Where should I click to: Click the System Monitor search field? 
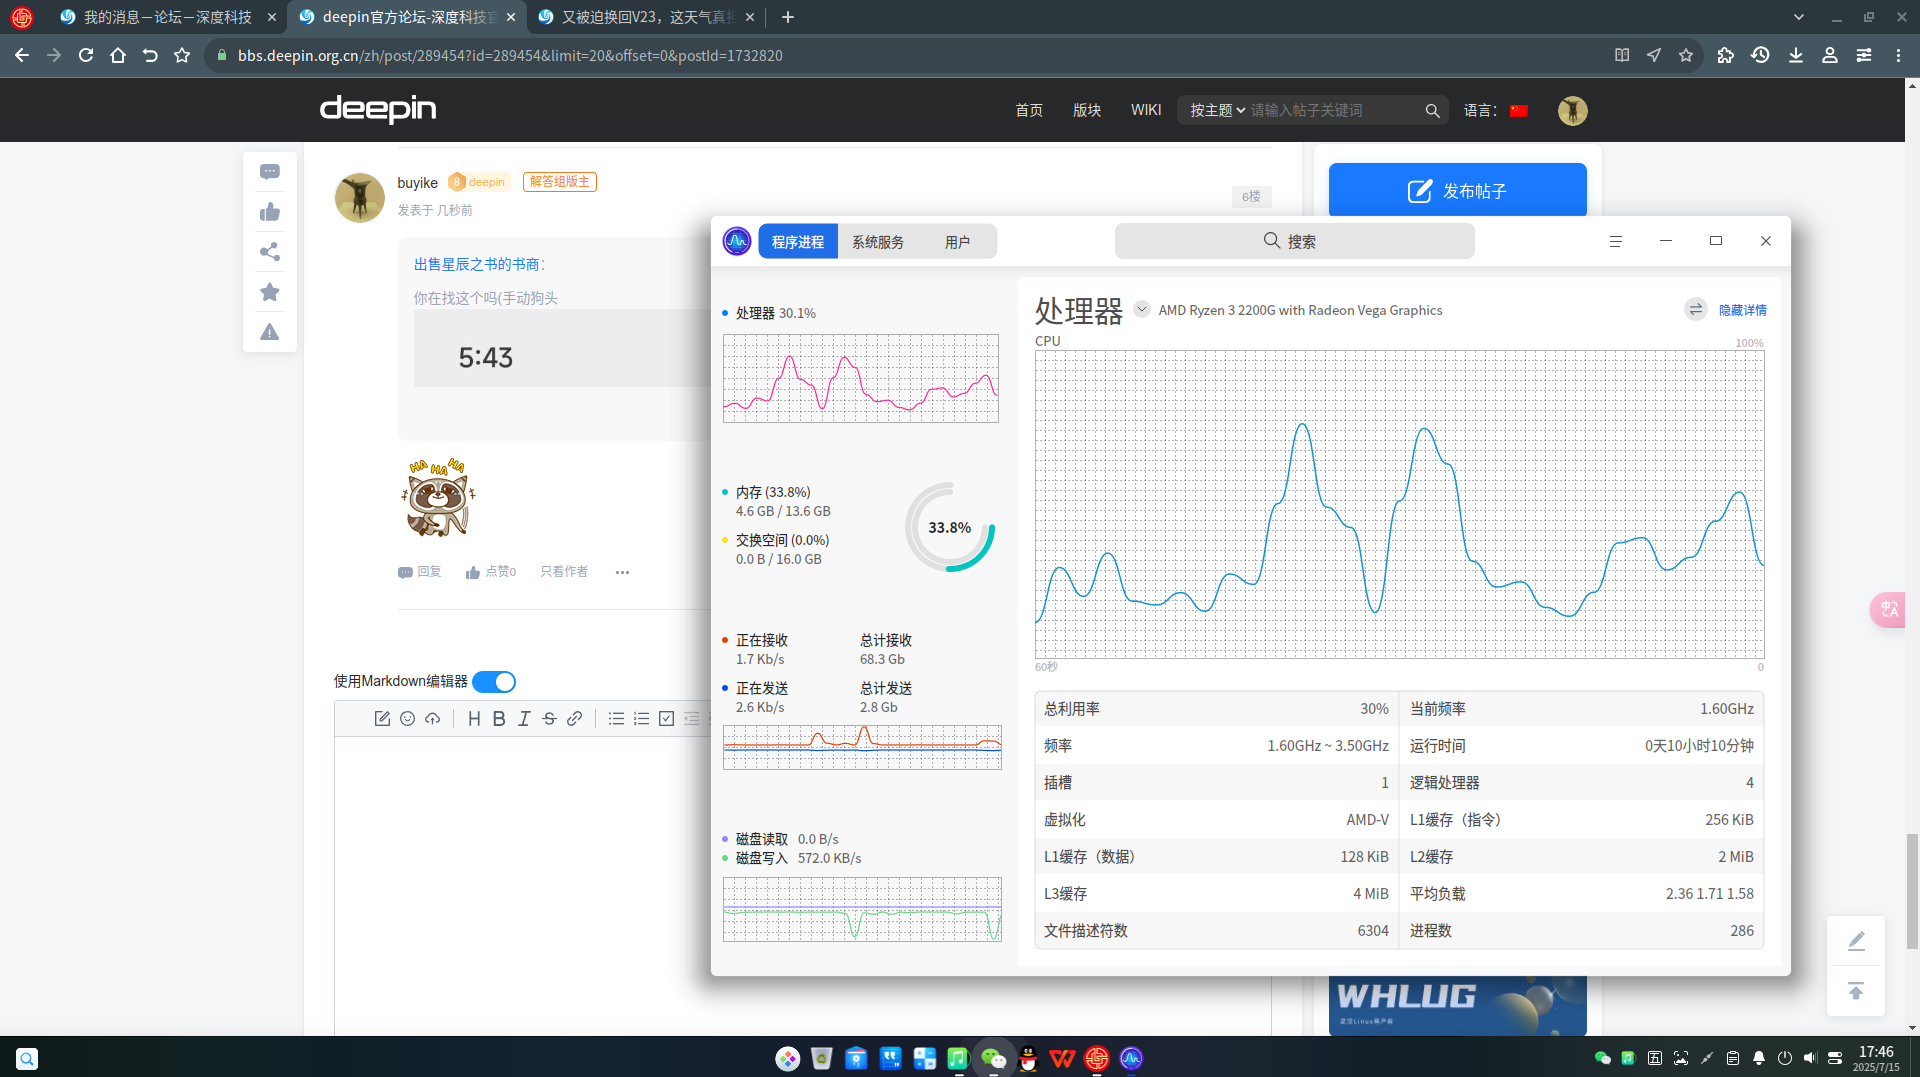(x=1294, y=241)
